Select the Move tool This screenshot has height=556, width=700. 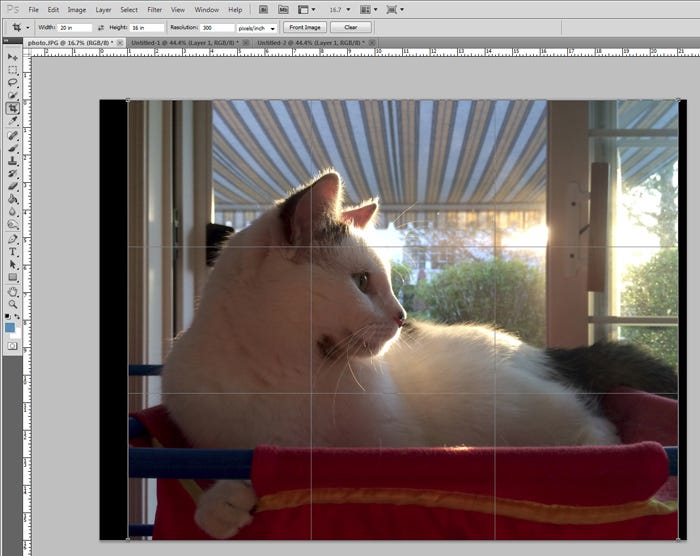click(x=12, y=57)
